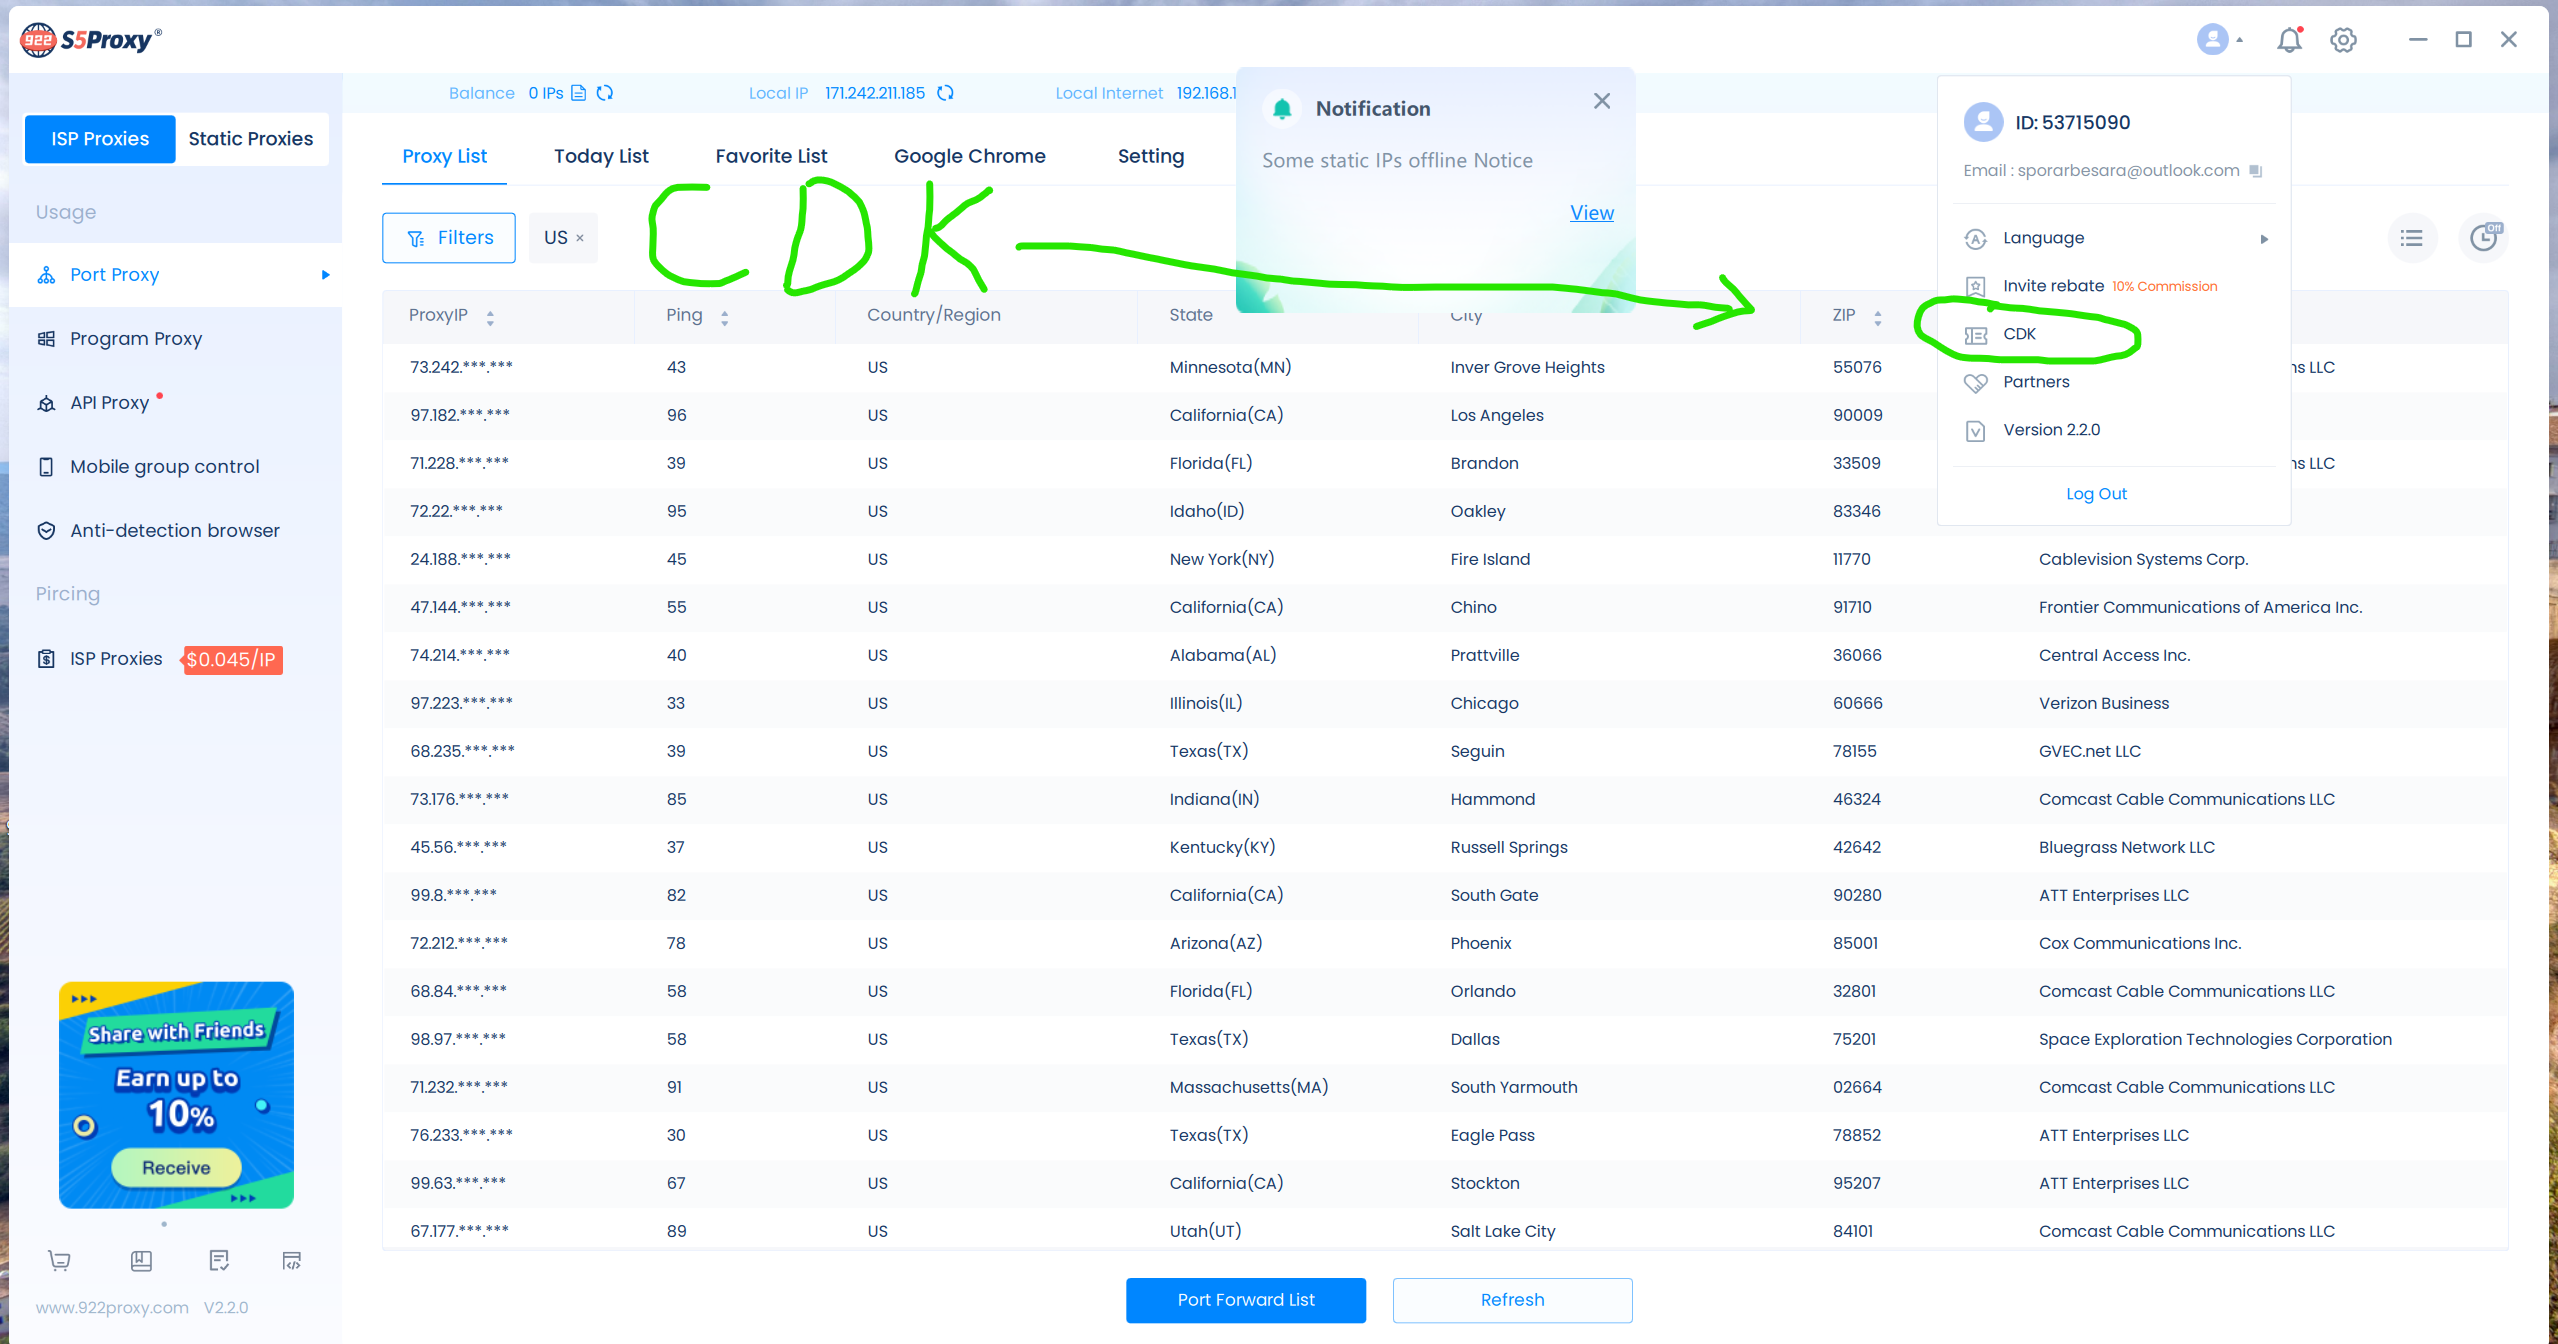Refresh the Local IP address

(945, 93)
